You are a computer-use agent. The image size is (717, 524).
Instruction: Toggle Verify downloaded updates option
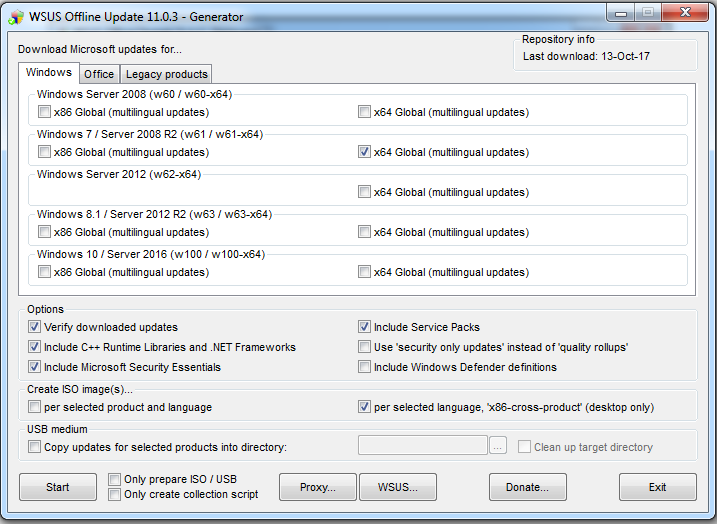35,327
